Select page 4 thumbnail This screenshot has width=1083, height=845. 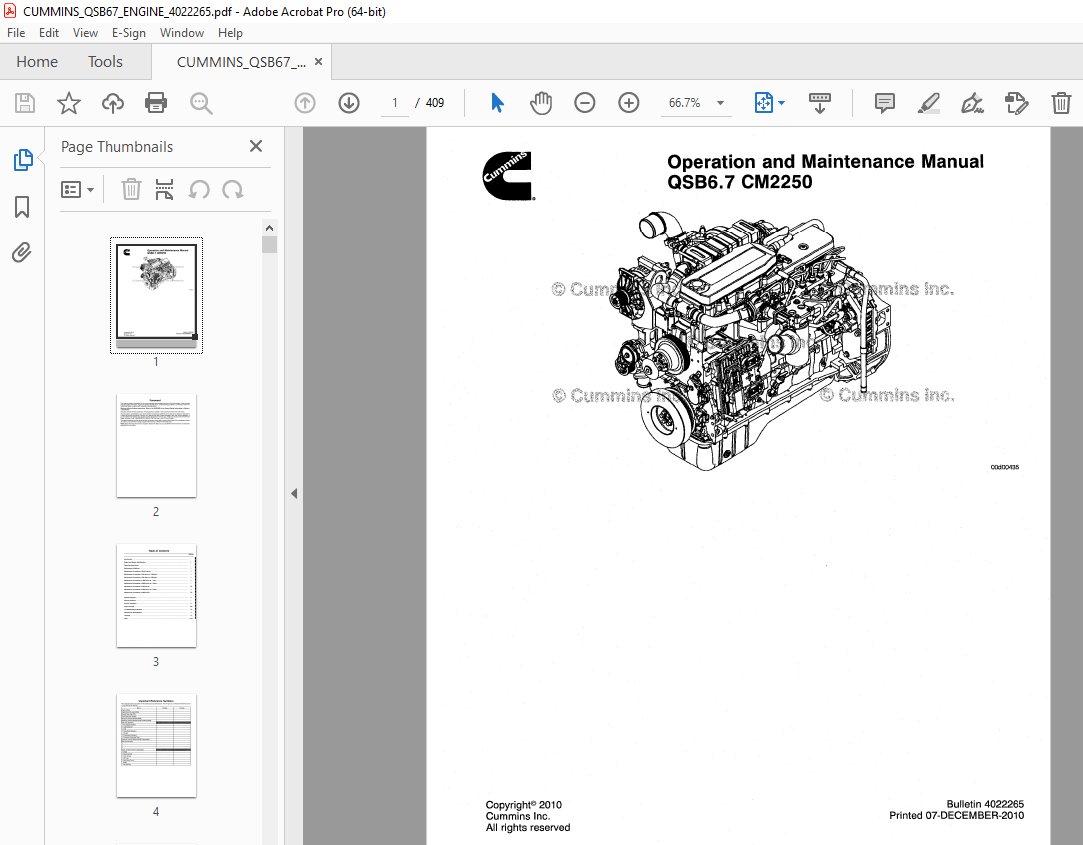point(156,746)
